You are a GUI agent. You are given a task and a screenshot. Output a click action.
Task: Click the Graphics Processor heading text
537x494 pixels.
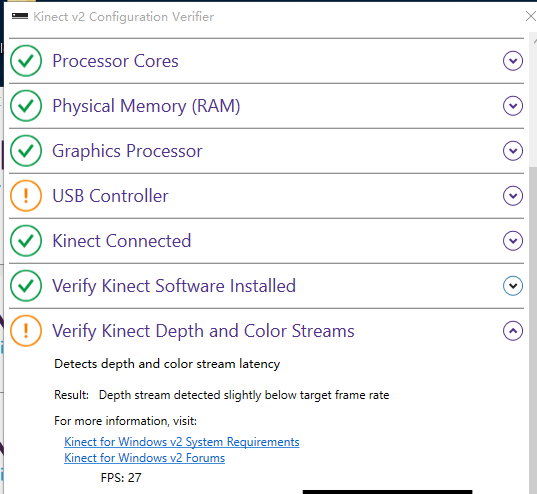coord(127,151)
